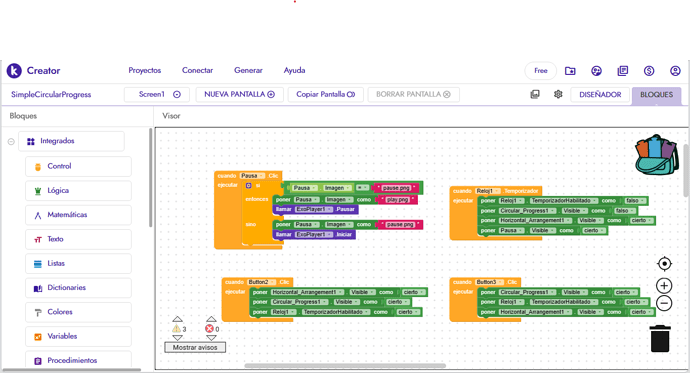Open Reloj1 dropdown in Temporizador block
690x373 pixels.
[x=488, y=191]
